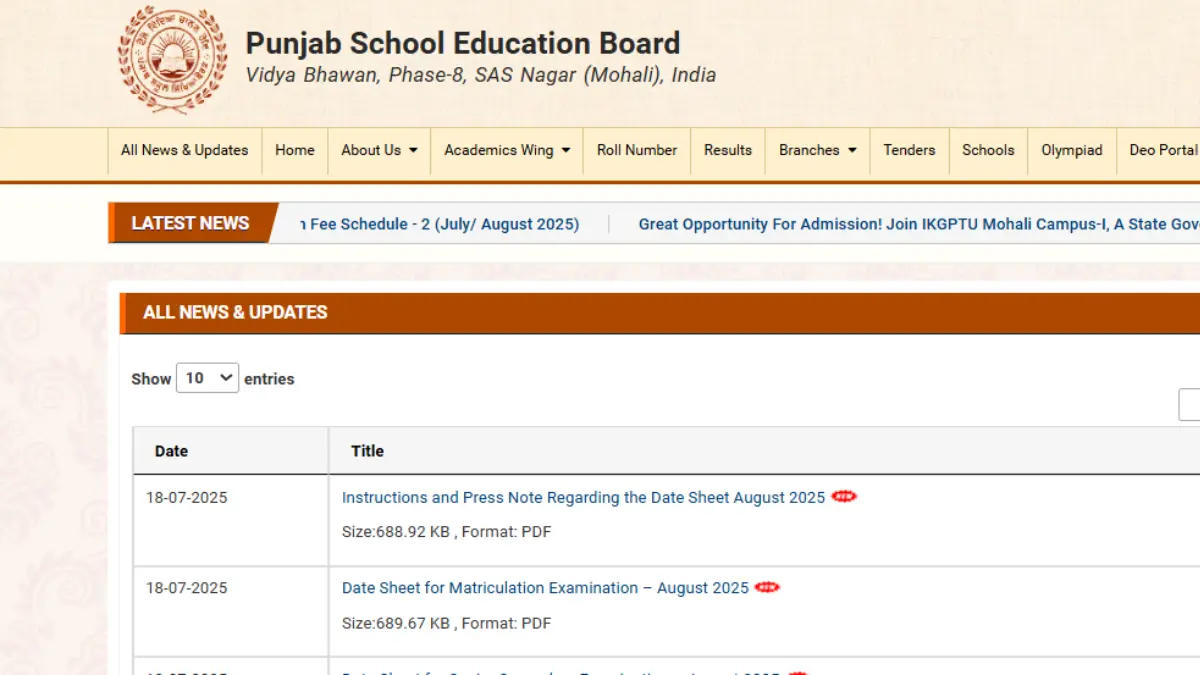
Task: Open the Schools page
Action: pos(988,150)
